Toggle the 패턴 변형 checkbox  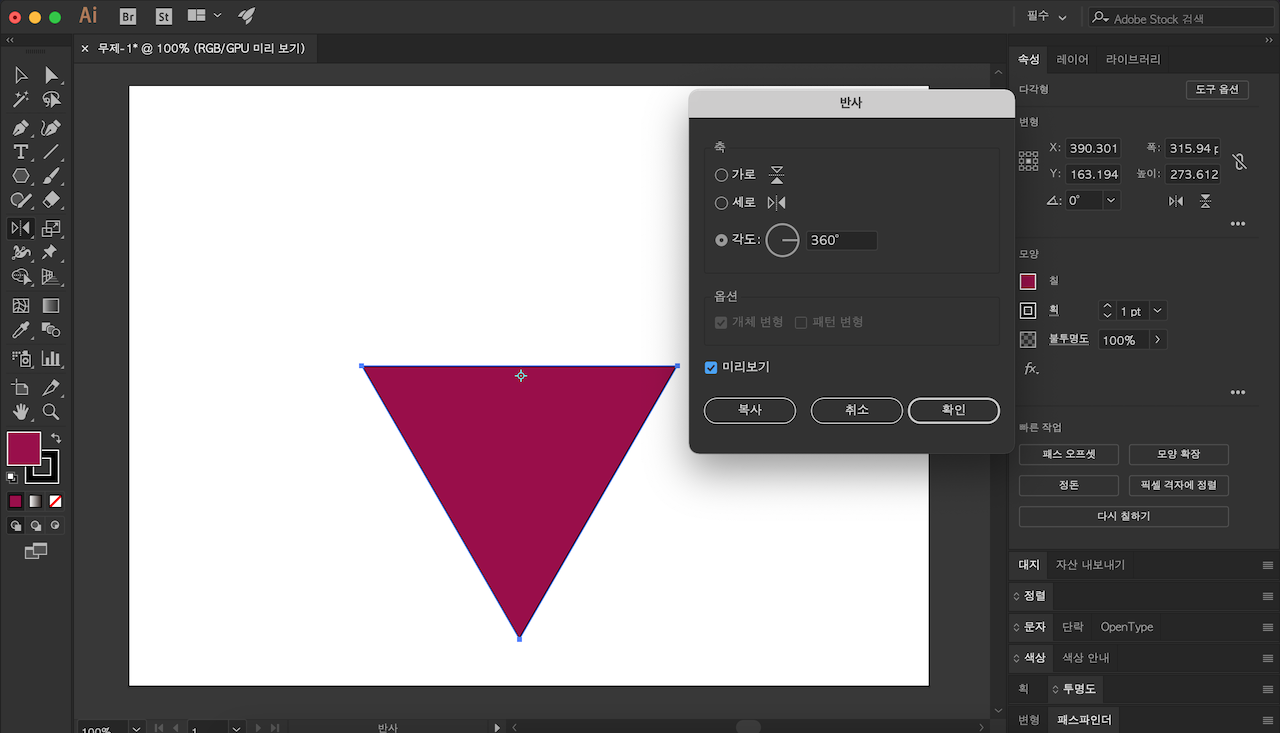pyautogui.click(x=801, y=322)
